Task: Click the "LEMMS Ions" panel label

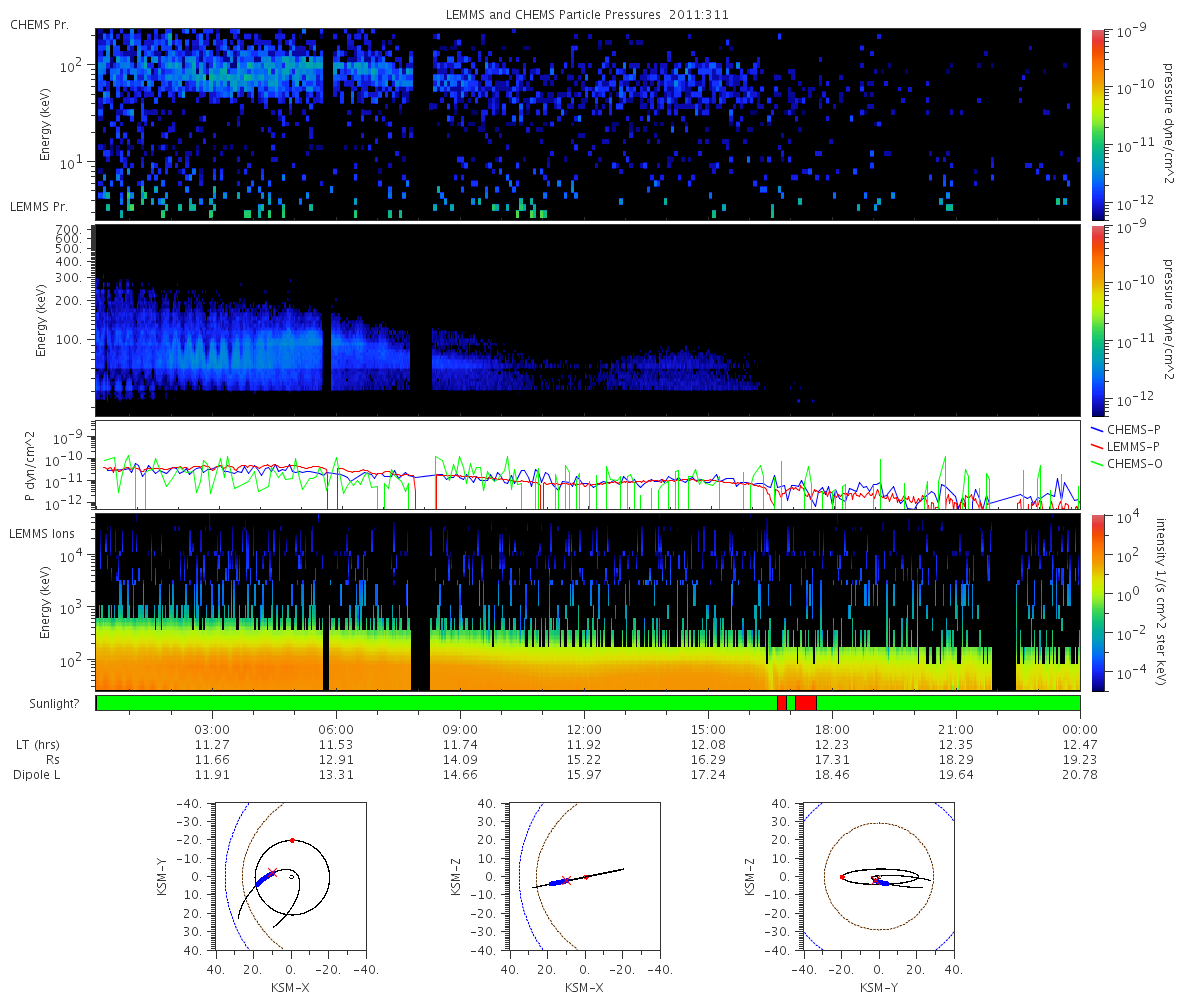Action: (x=42, y=535)
